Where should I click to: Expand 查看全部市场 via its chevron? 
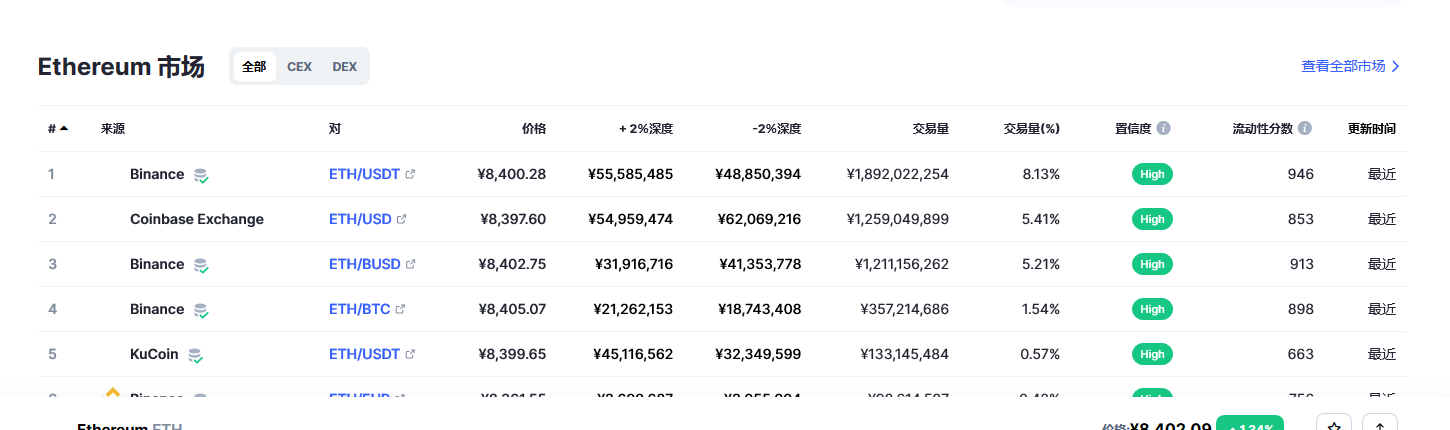(x=1396, y=66)
